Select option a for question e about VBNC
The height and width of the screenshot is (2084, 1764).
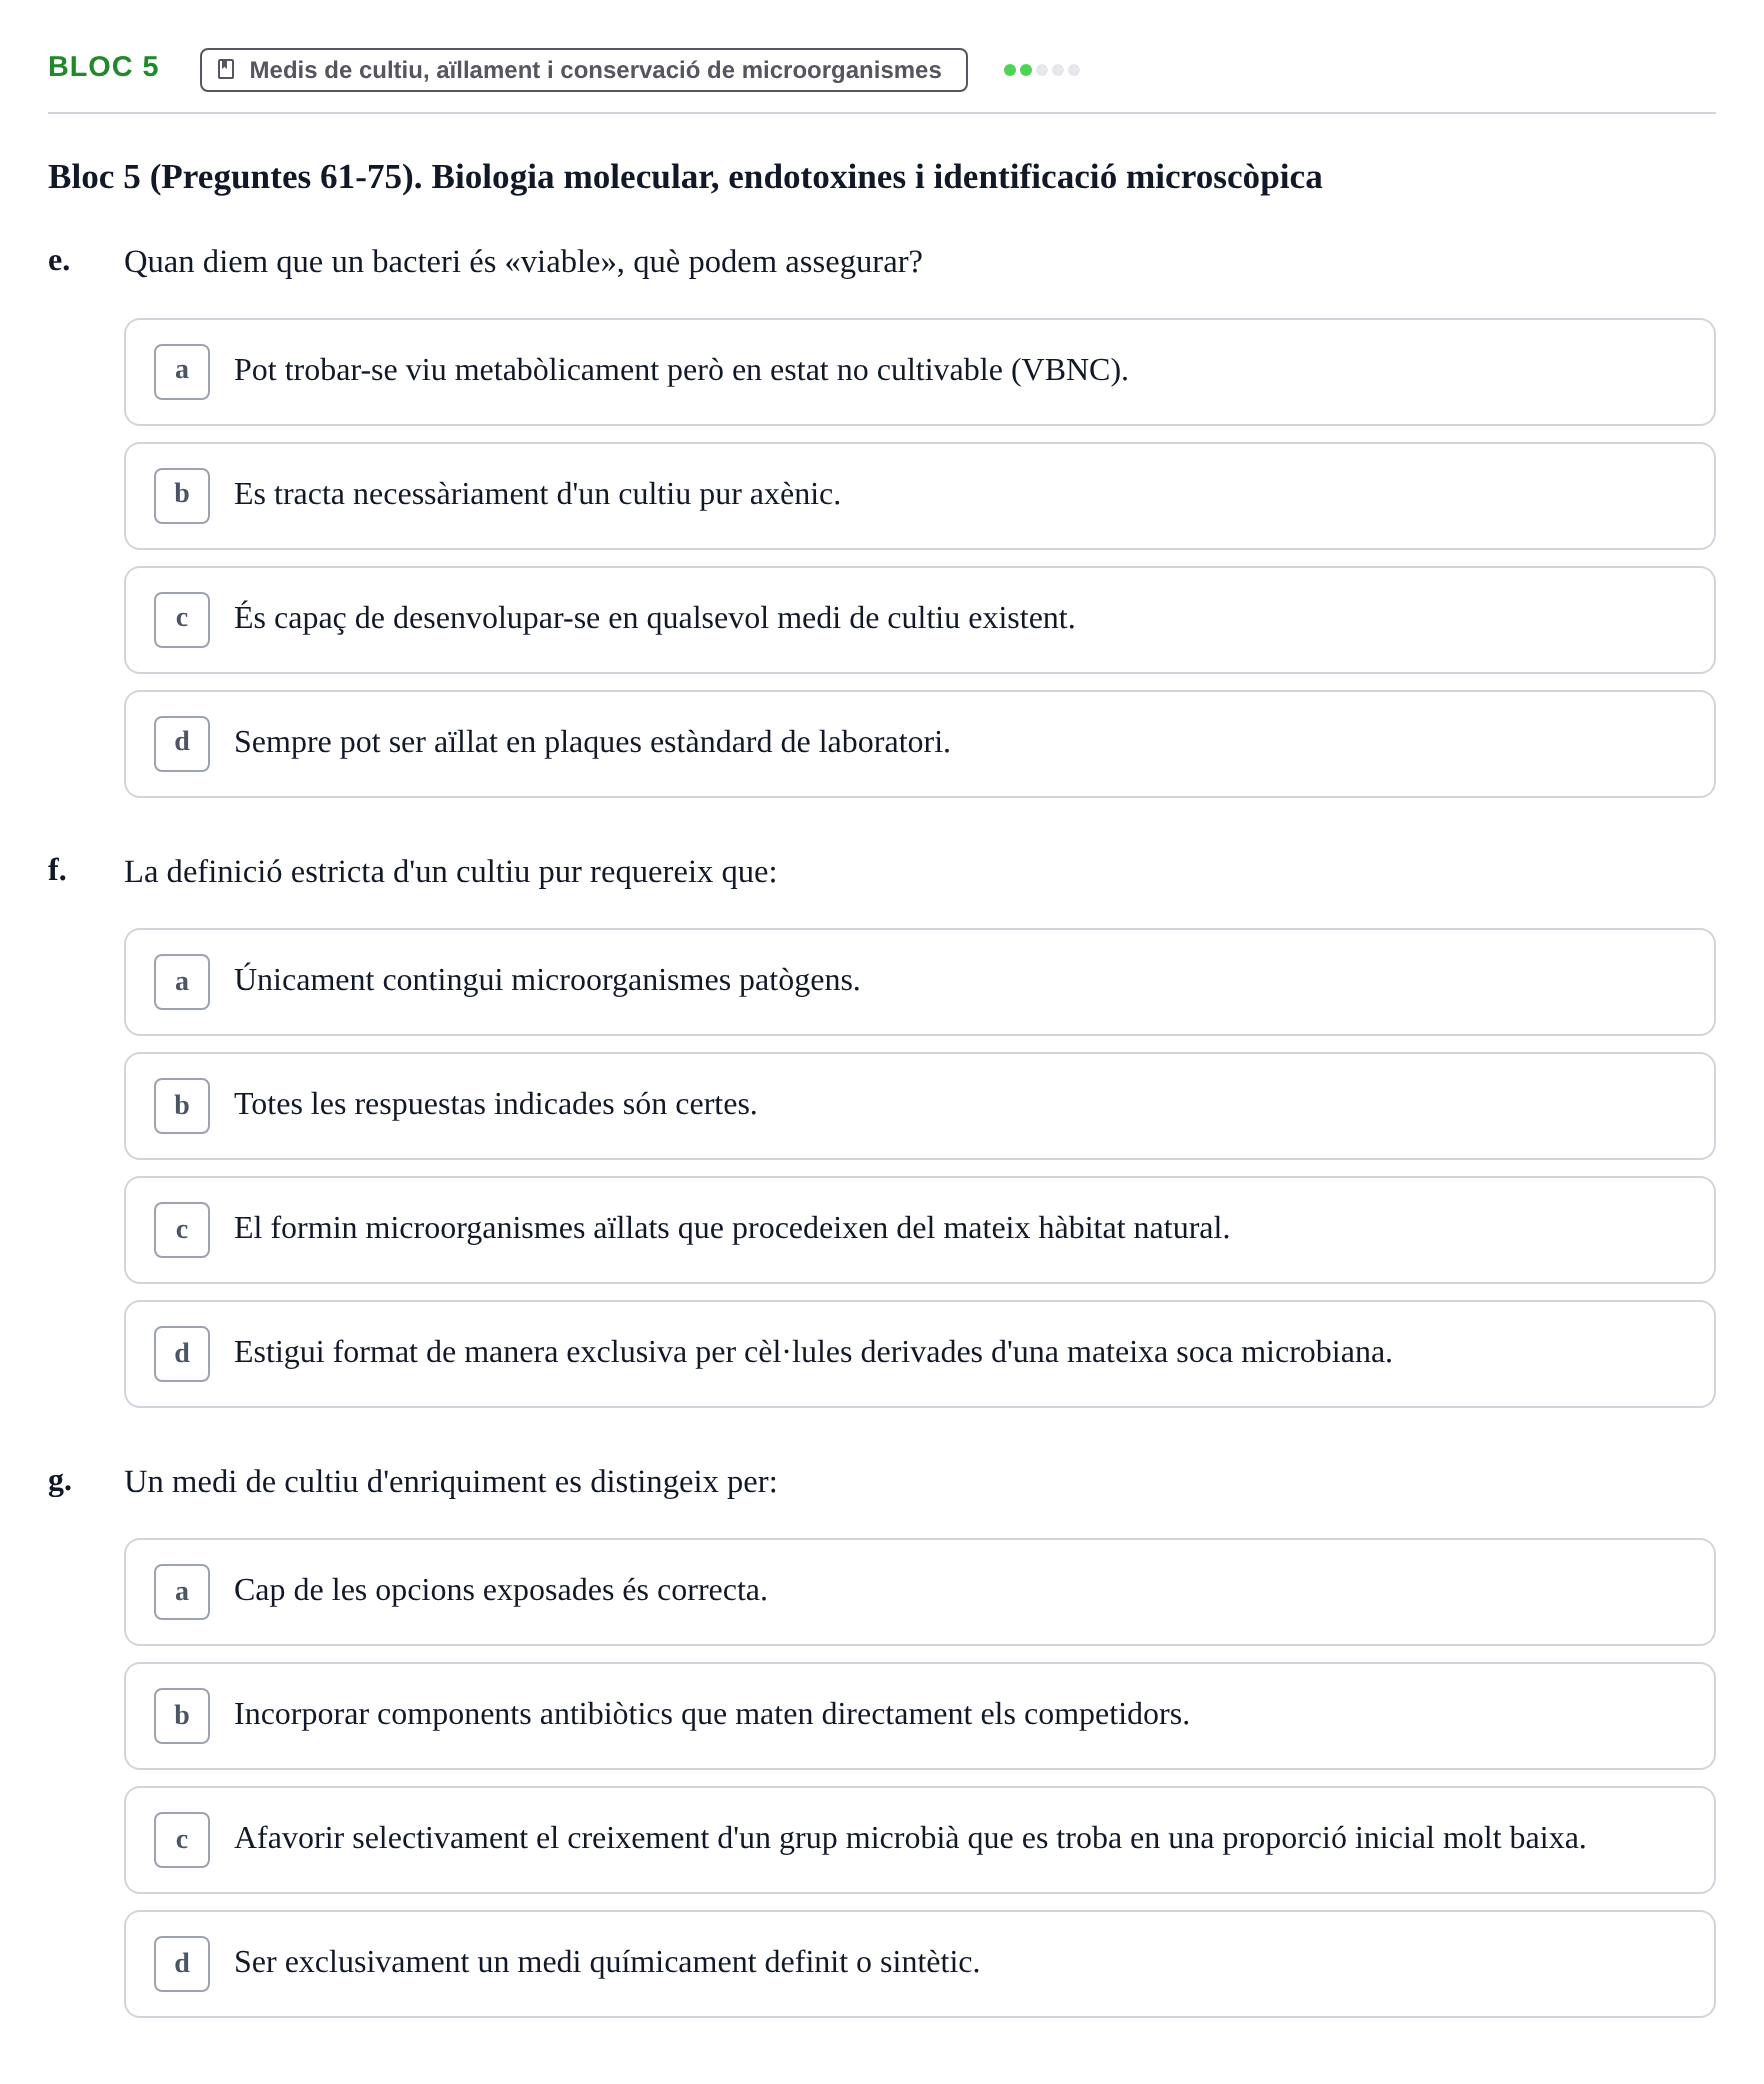(919, 372)
